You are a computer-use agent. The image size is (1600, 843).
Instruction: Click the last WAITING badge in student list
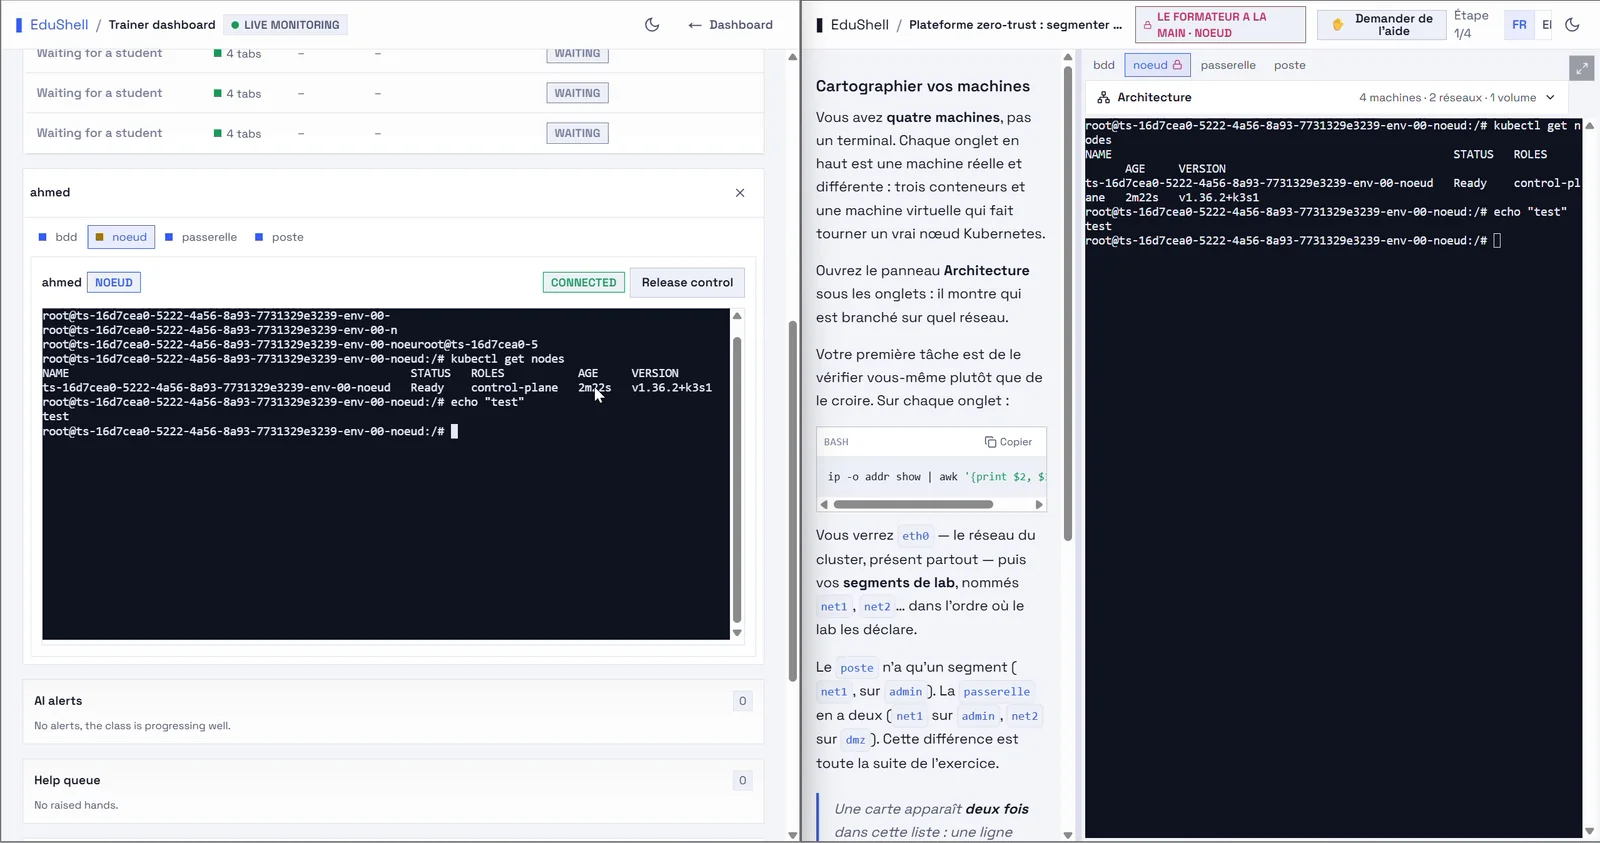(x=577, y=133)
